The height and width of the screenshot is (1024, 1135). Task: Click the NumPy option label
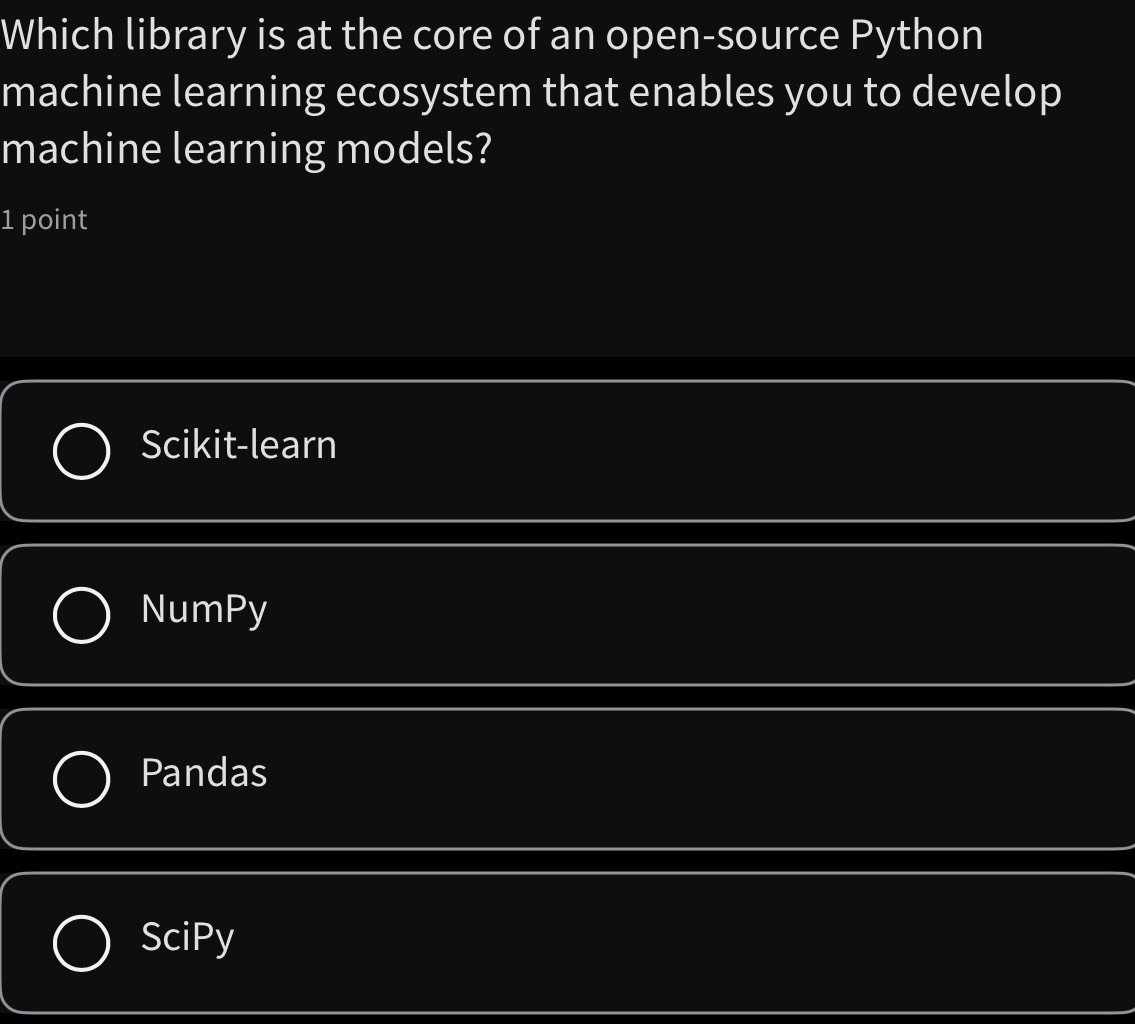(203, 609)
